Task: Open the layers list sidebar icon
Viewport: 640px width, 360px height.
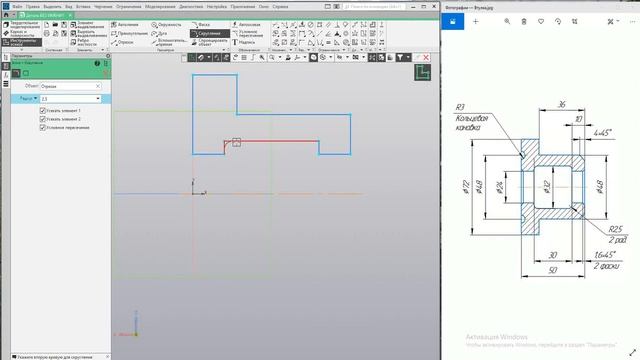Action: pyautogui.click(x=6, y=84)
